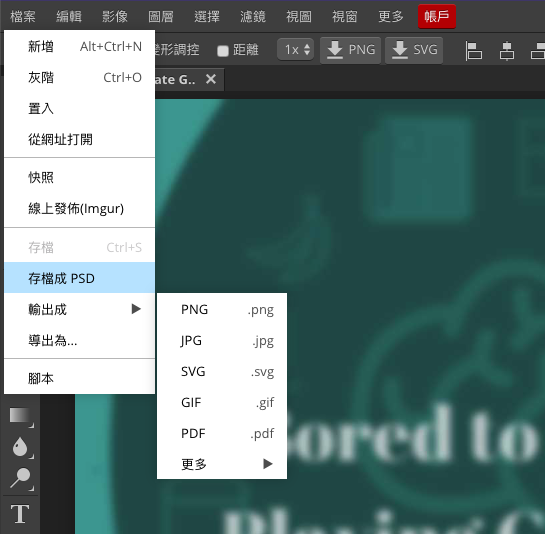Click the align horizontal centers icon
This screenshot has width=545, height=534.
click(507, 51)
